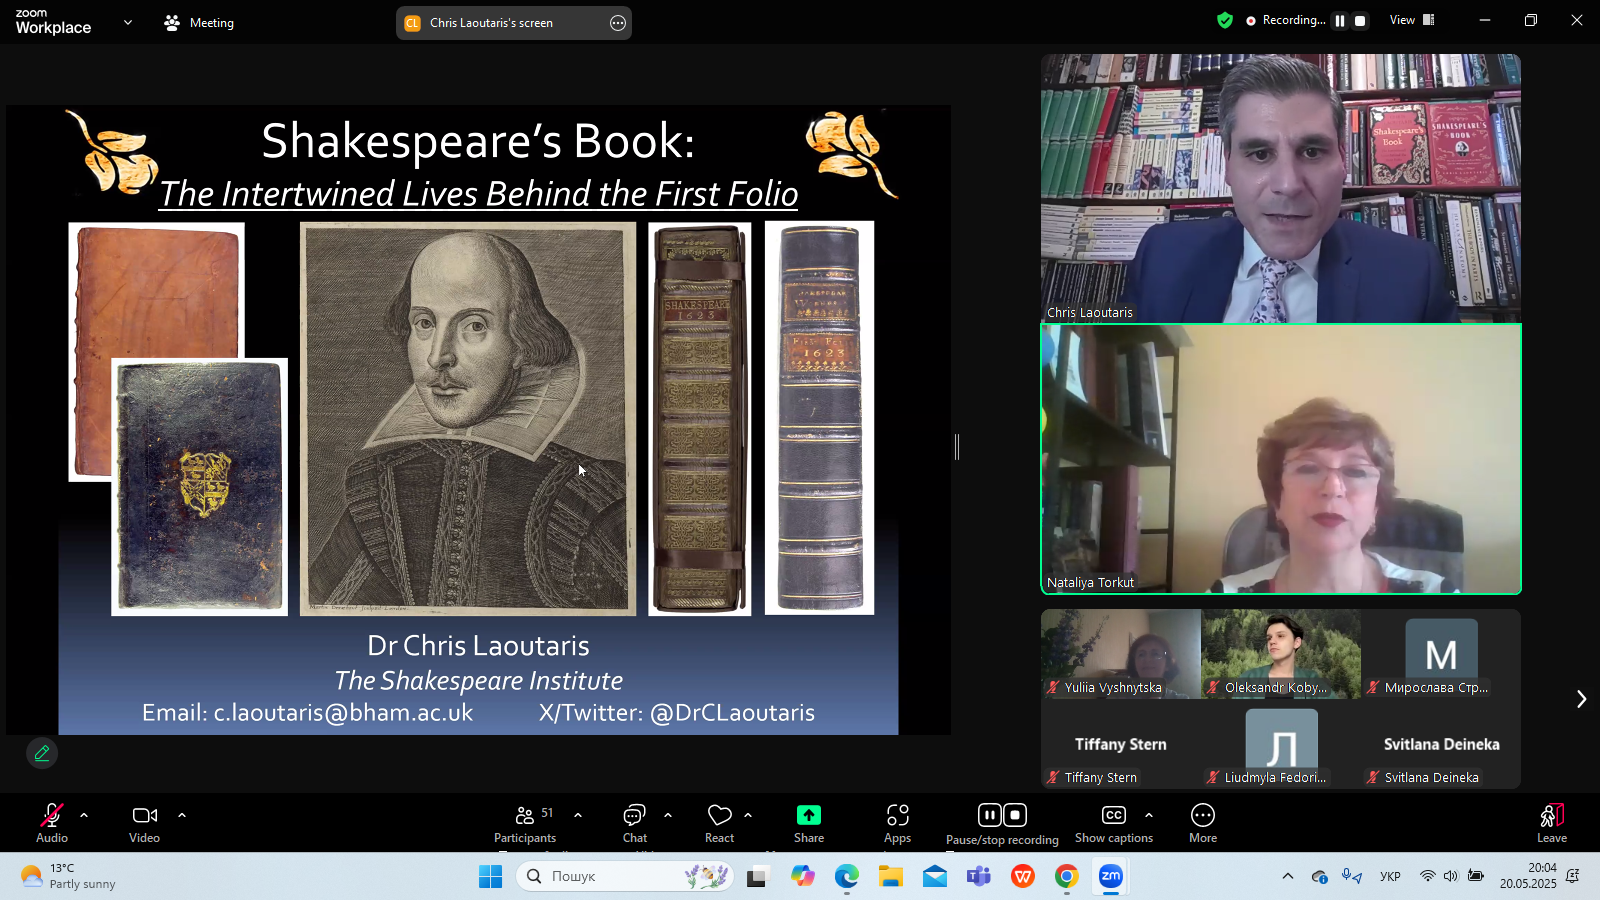Click the encryption shield icon

(x=1225, y=20)
